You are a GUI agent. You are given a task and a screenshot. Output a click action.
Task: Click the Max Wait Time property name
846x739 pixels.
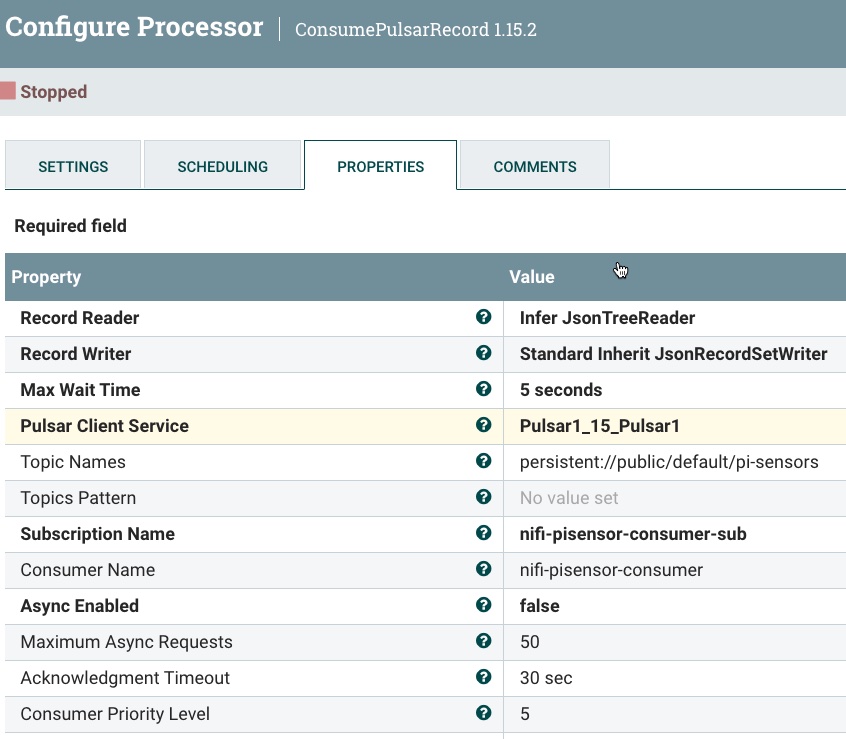click(80, 390)
